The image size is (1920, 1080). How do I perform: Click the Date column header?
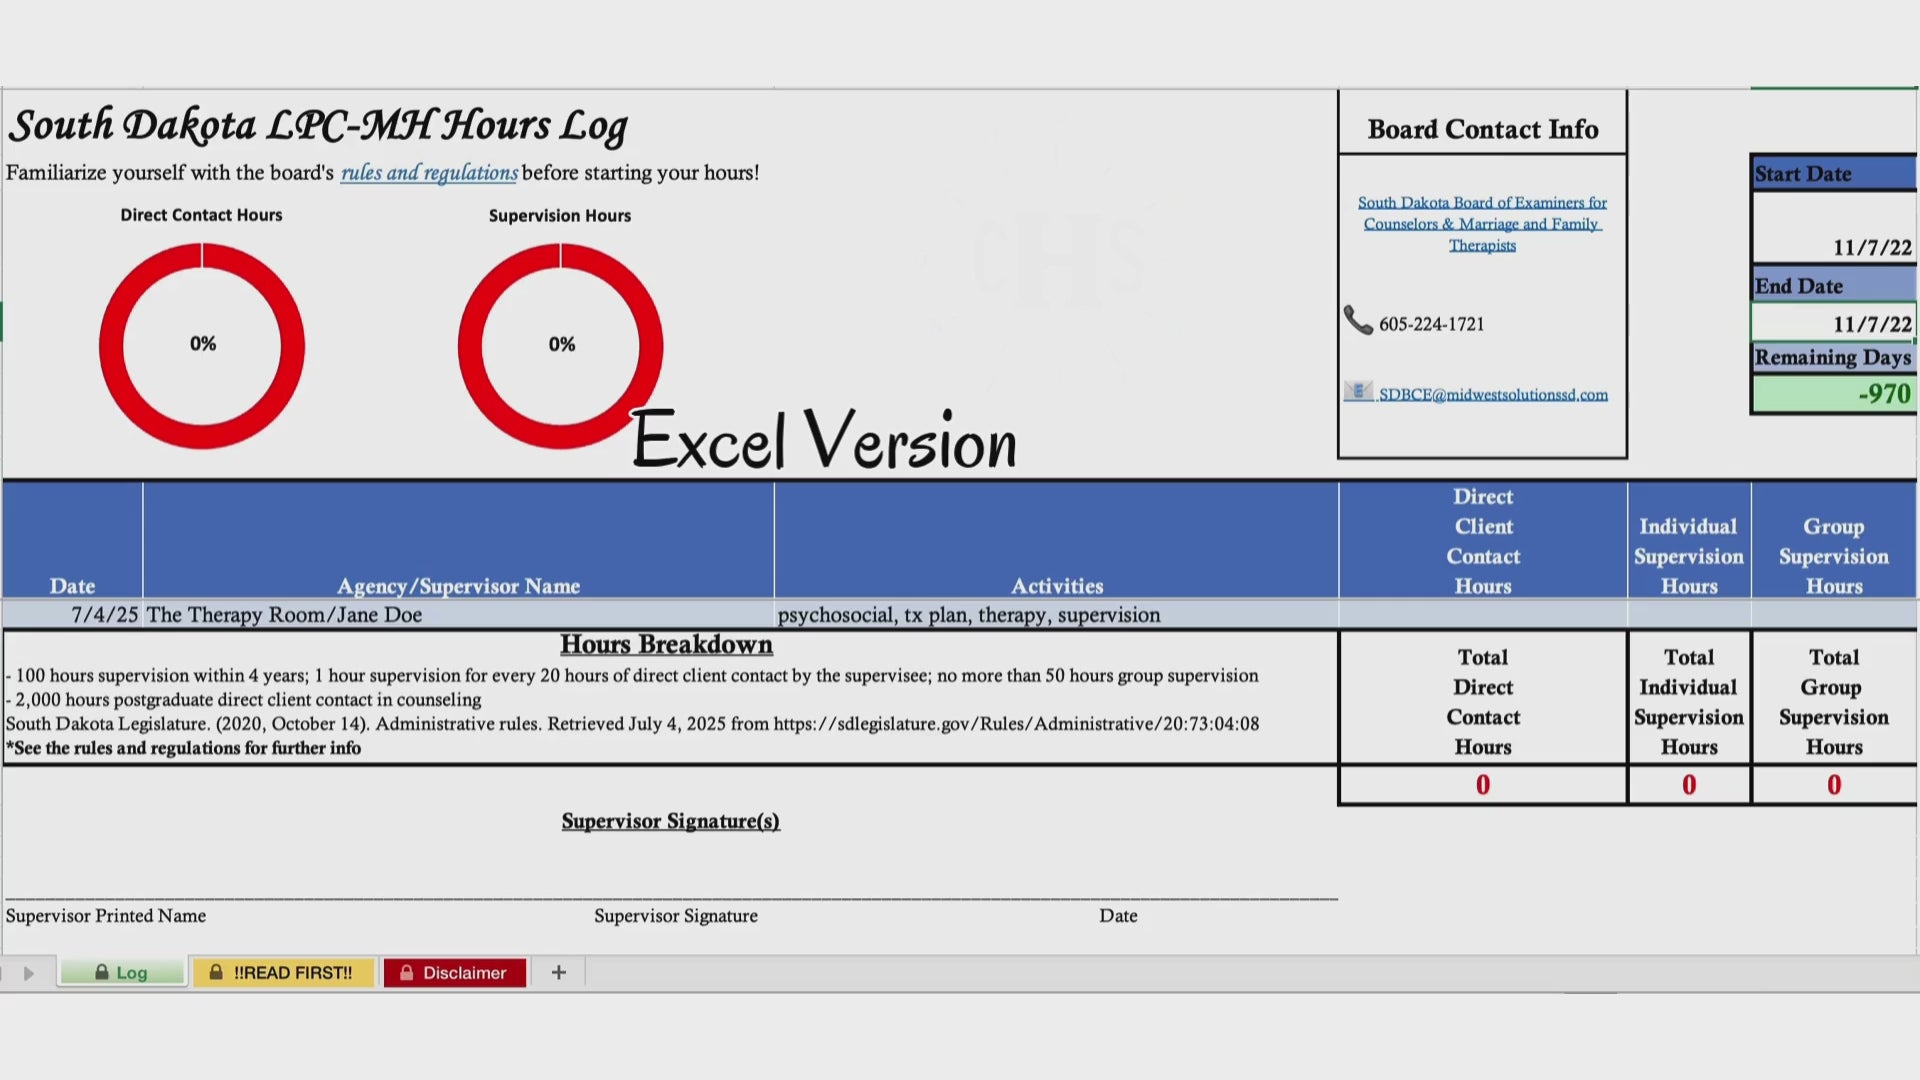[x=73, y=541]
